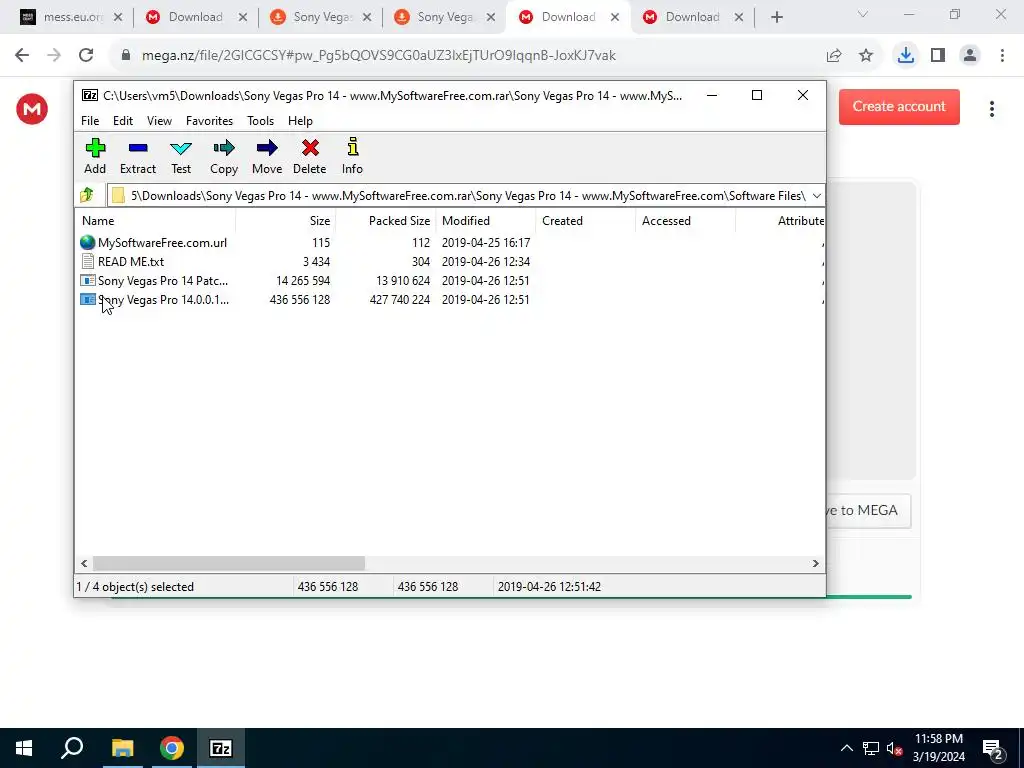Click the muted volume tray icon
Screen dimensions: 1024x768
(894, 748)
